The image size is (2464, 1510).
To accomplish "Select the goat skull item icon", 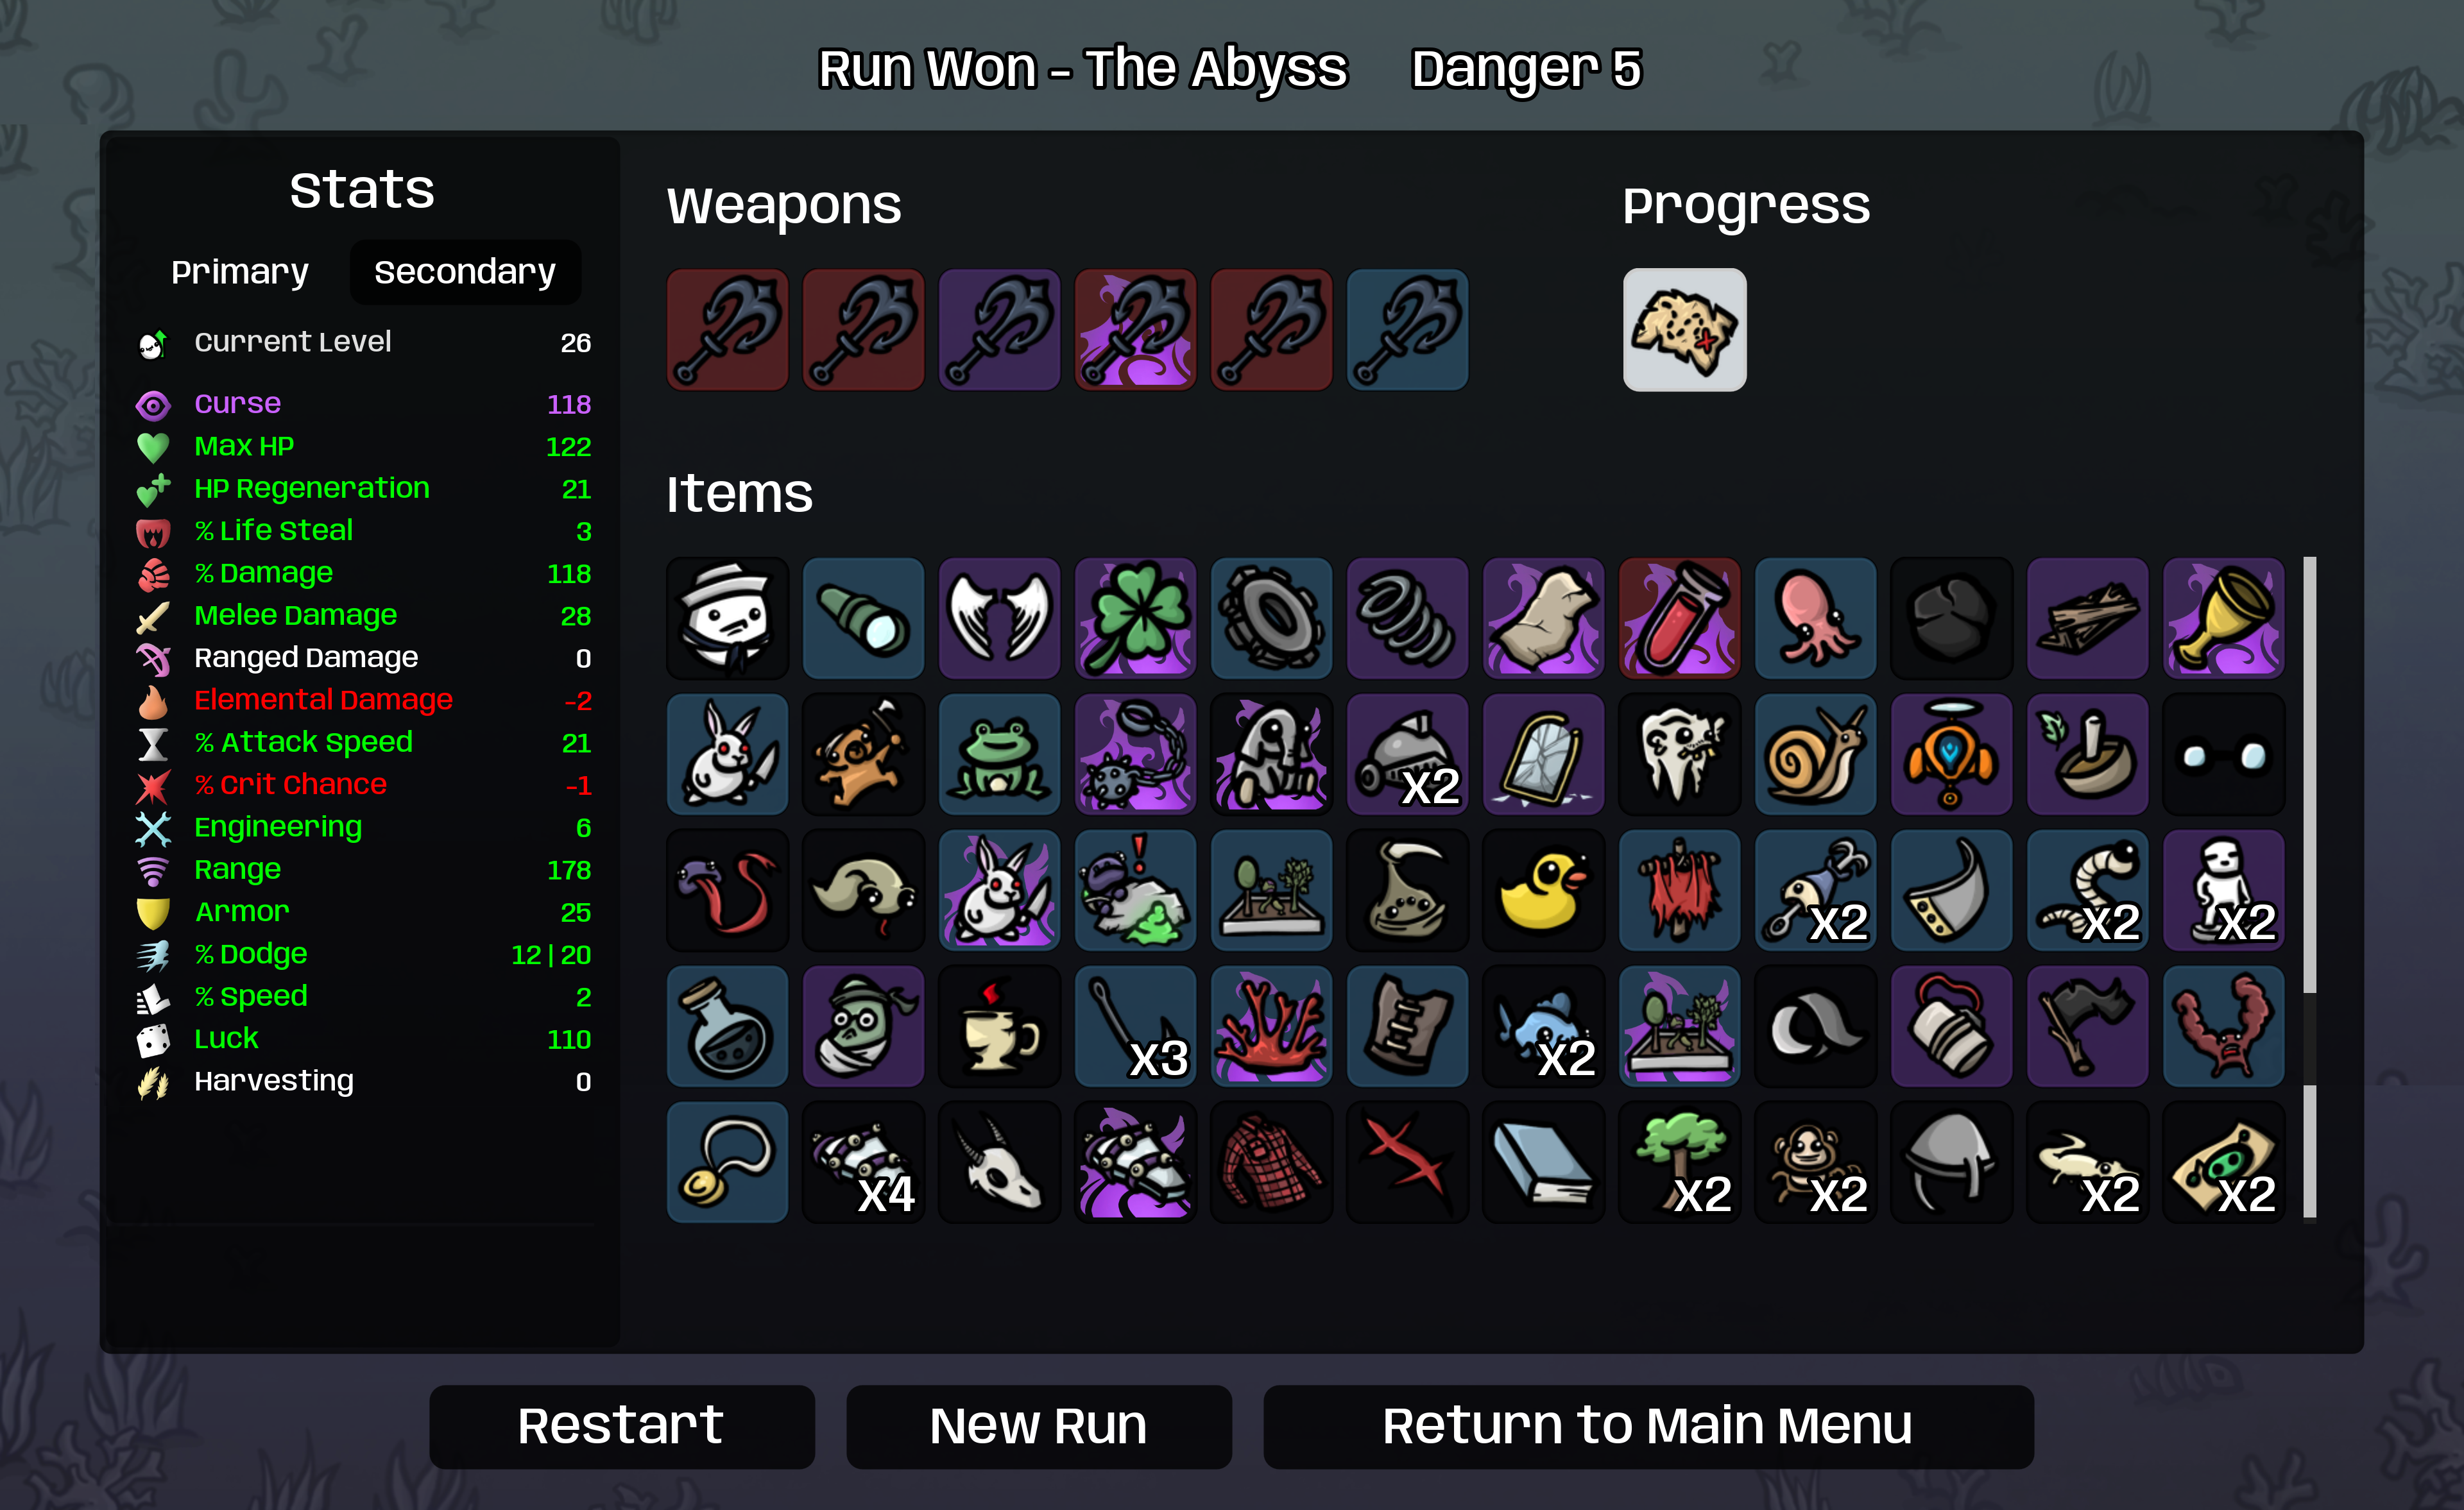I will click(x=999, y=1162).
